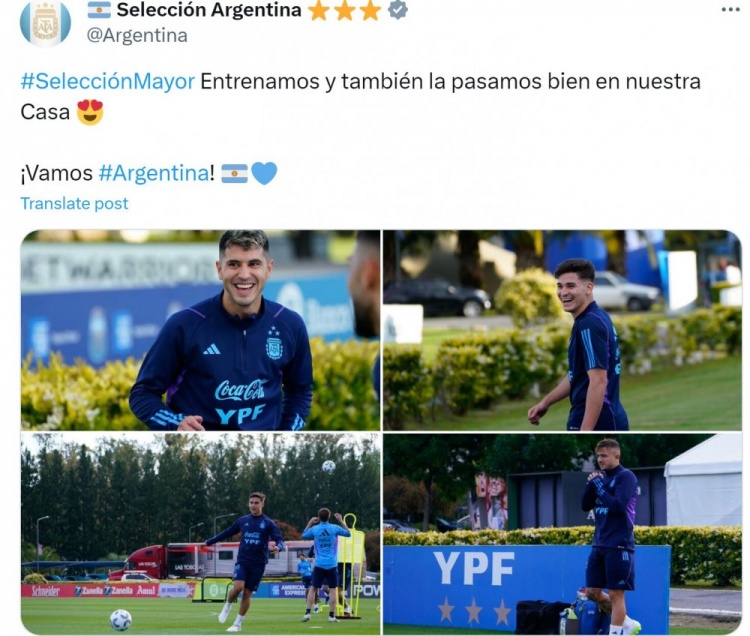Click the word Casa in the post
Screen dimensions: 750x636
click(x=45, y=112)
